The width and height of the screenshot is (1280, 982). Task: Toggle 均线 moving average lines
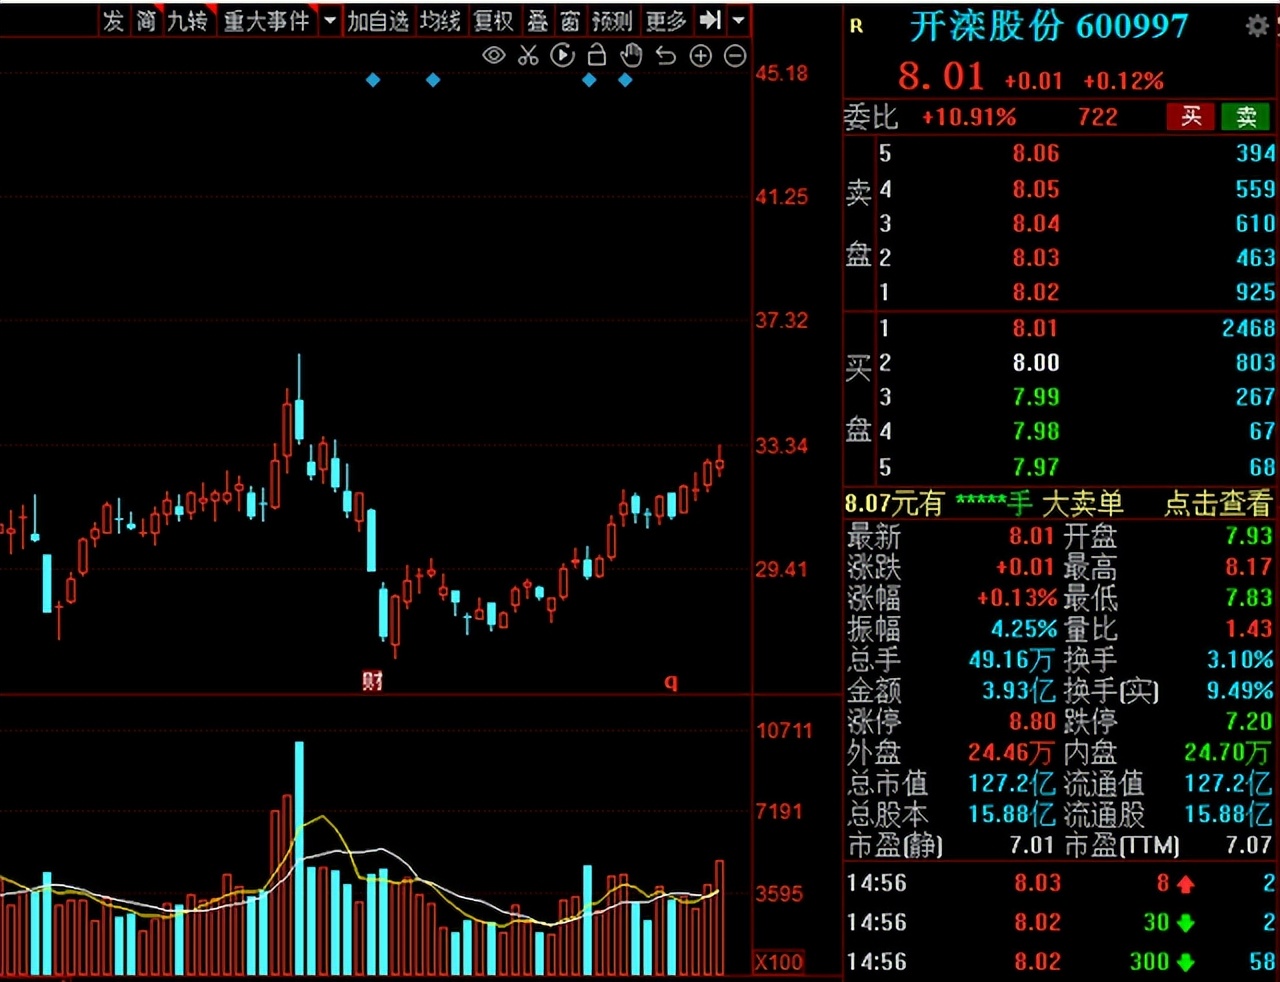pos(440,21)
